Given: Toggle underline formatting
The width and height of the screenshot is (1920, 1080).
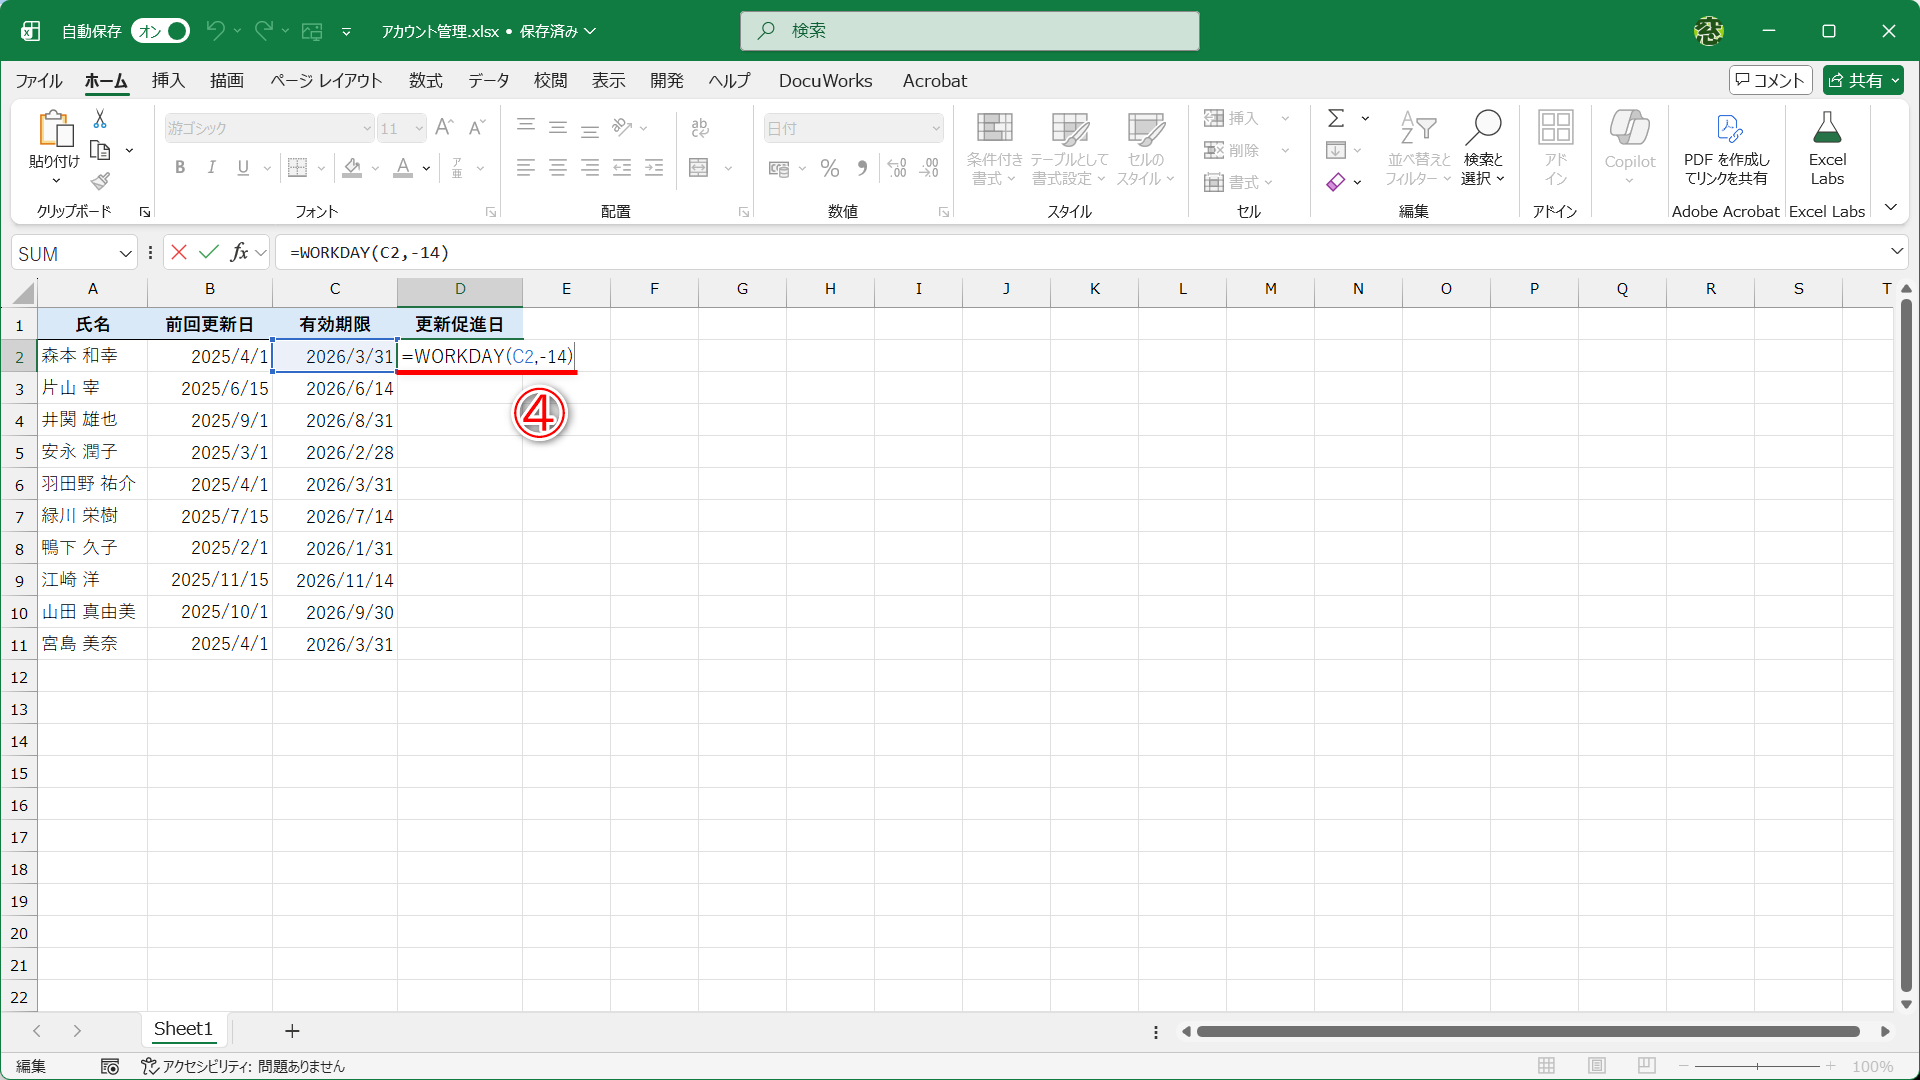Looking at the screenshot, I should tap(242, 167).
